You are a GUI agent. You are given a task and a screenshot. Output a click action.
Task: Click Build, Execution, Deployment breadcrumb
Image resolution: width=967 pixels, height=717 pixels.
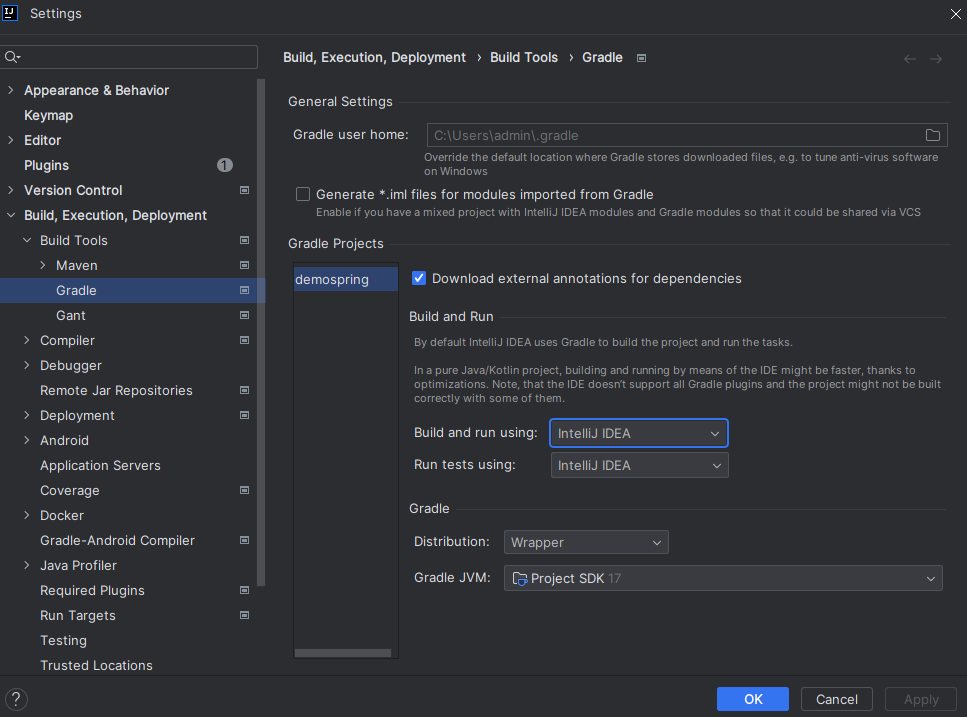(374, 57)
